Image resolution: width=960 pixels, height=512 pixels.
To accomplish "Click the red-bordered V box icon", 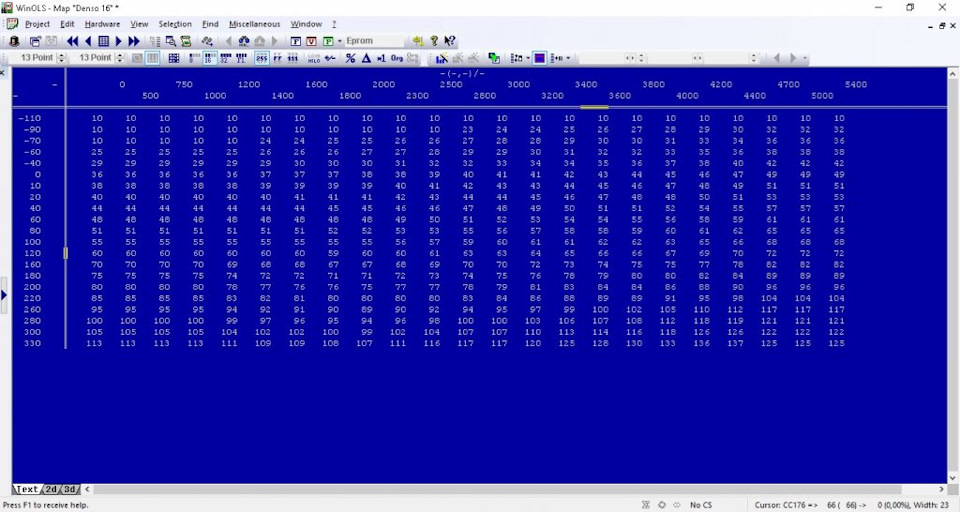I will pyautogui.click(x=312, y=41).
